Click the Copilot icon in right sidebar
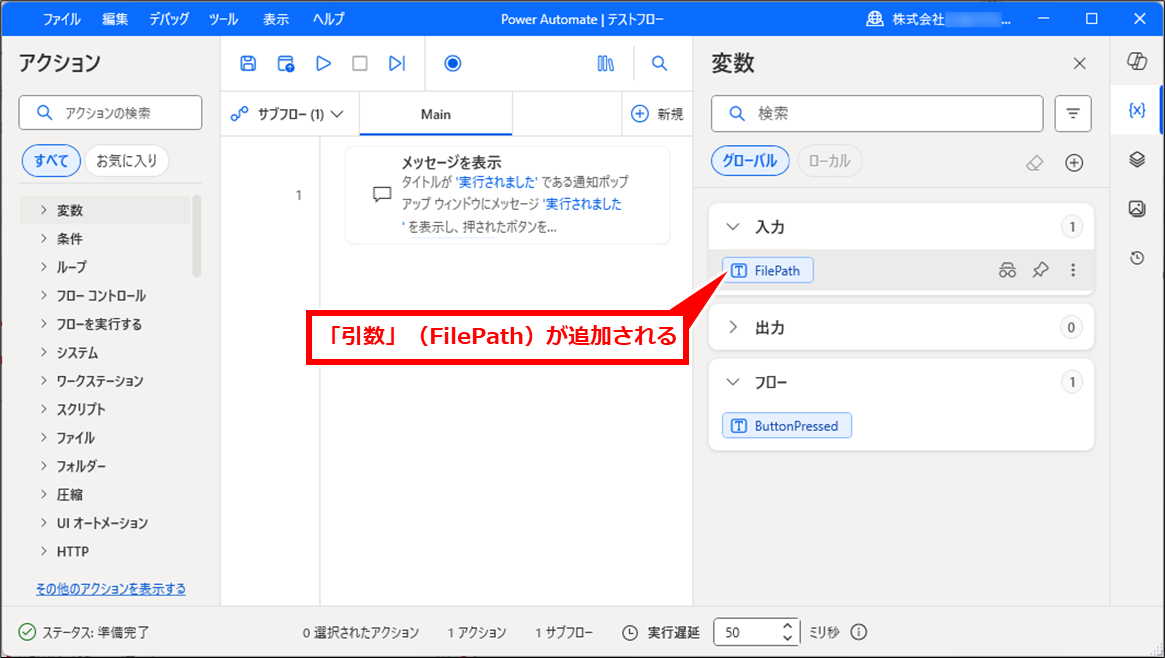 pos(1136,62)
